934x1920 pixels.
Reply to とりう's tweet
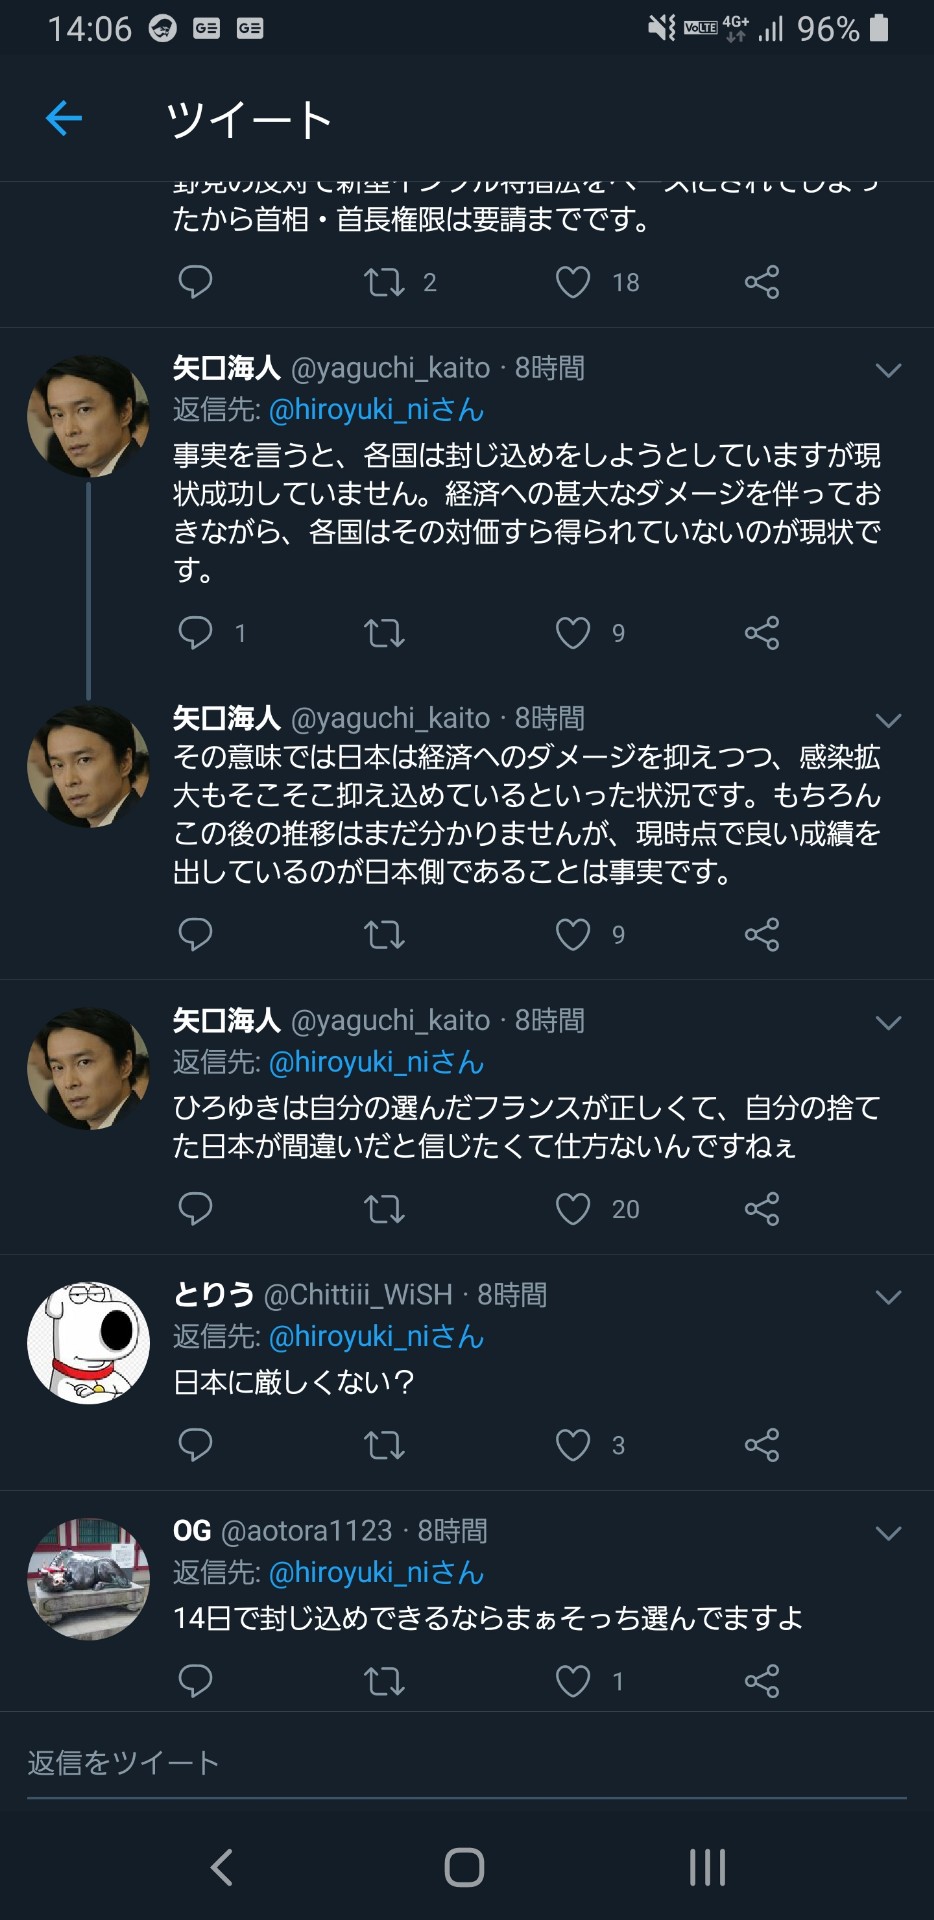(195, 1444)
